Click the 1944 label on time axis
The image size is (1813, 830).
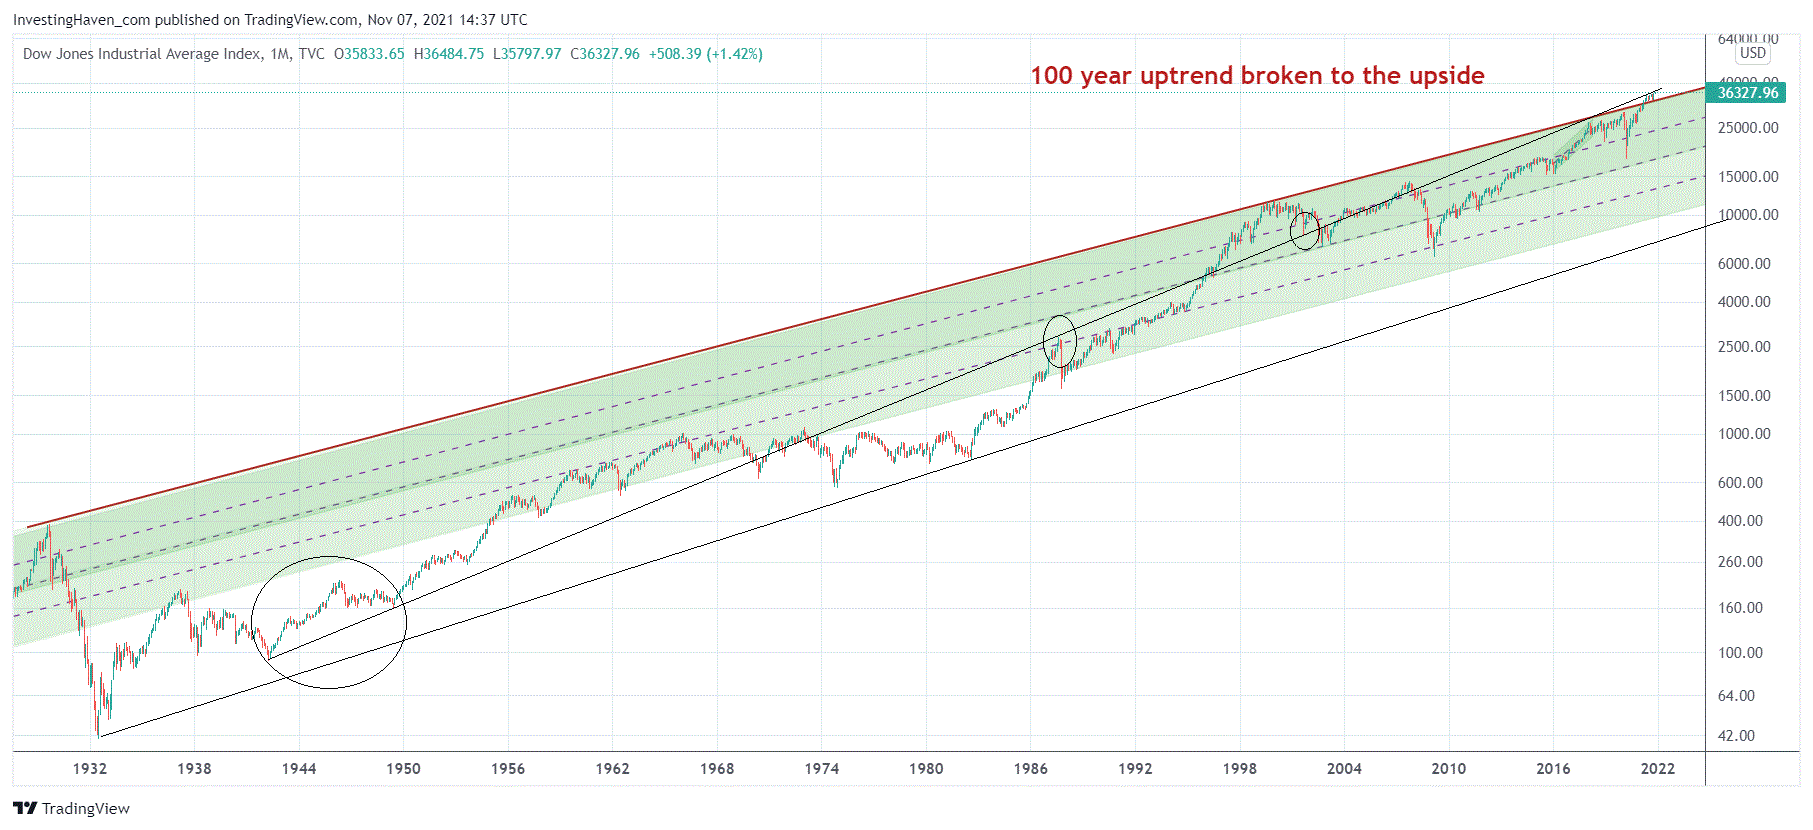[x=299, y=768]
